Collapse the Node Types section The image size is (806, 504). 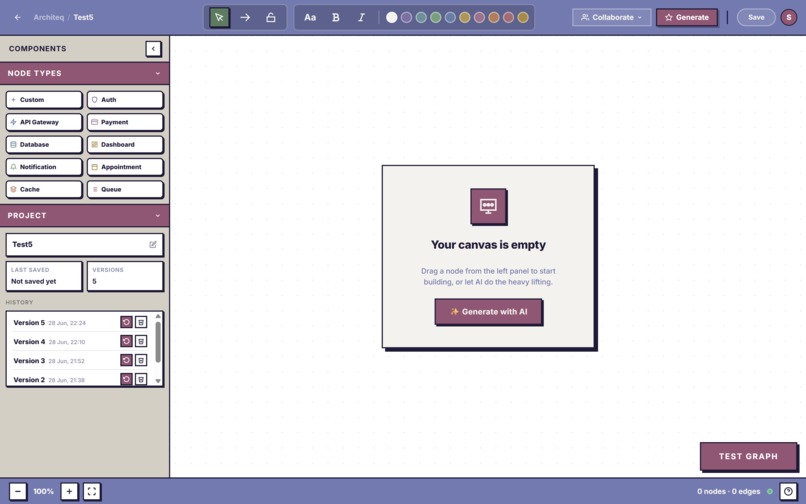pyautogui.click(x=158, y=74)
